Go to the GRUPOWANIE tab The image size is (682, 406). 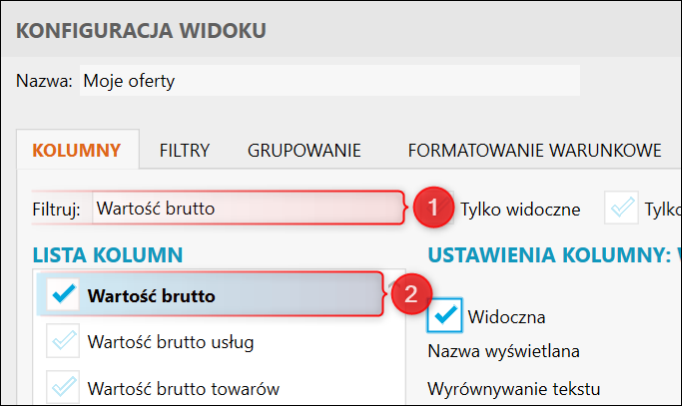point(304,151)
